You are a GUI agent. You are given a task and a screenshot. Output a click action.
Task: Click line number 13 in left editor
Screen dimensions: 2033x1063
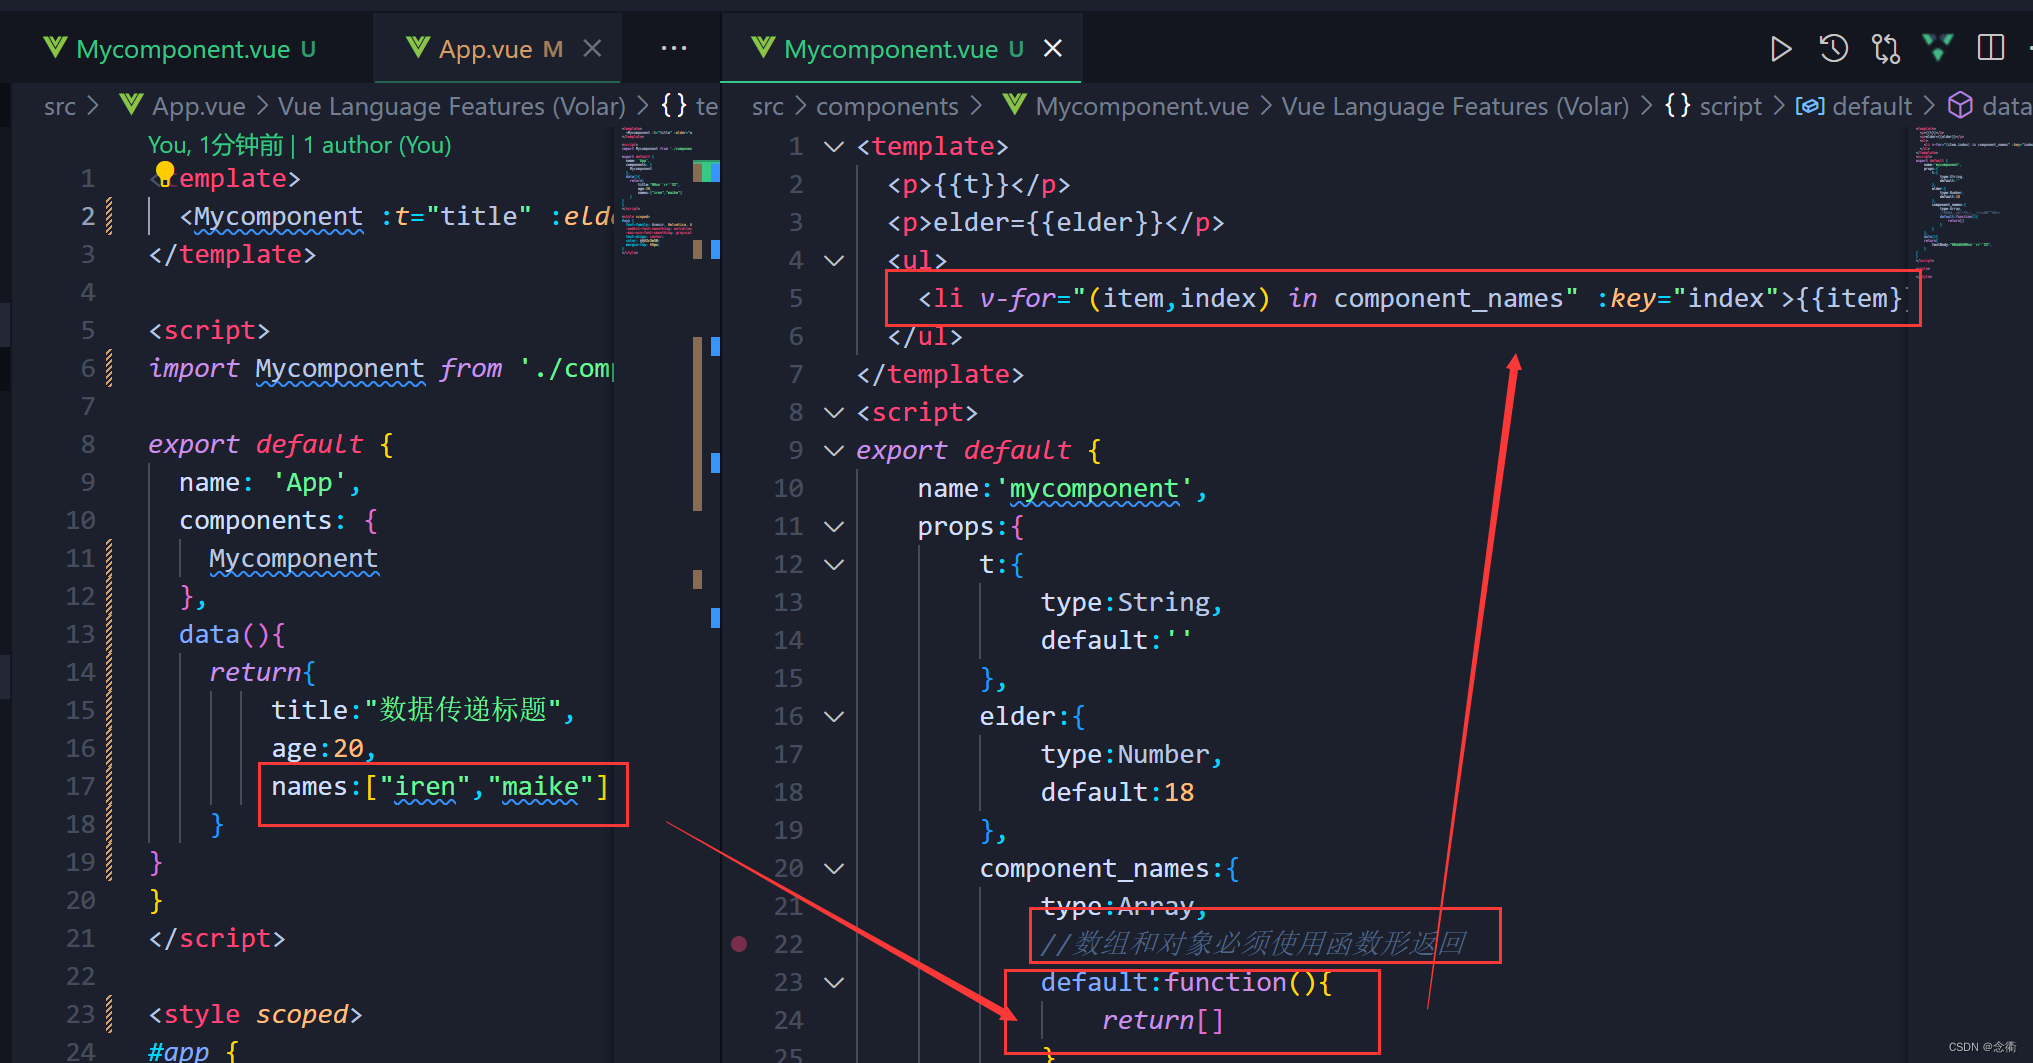pyautogui.click(x=80, y=635)
